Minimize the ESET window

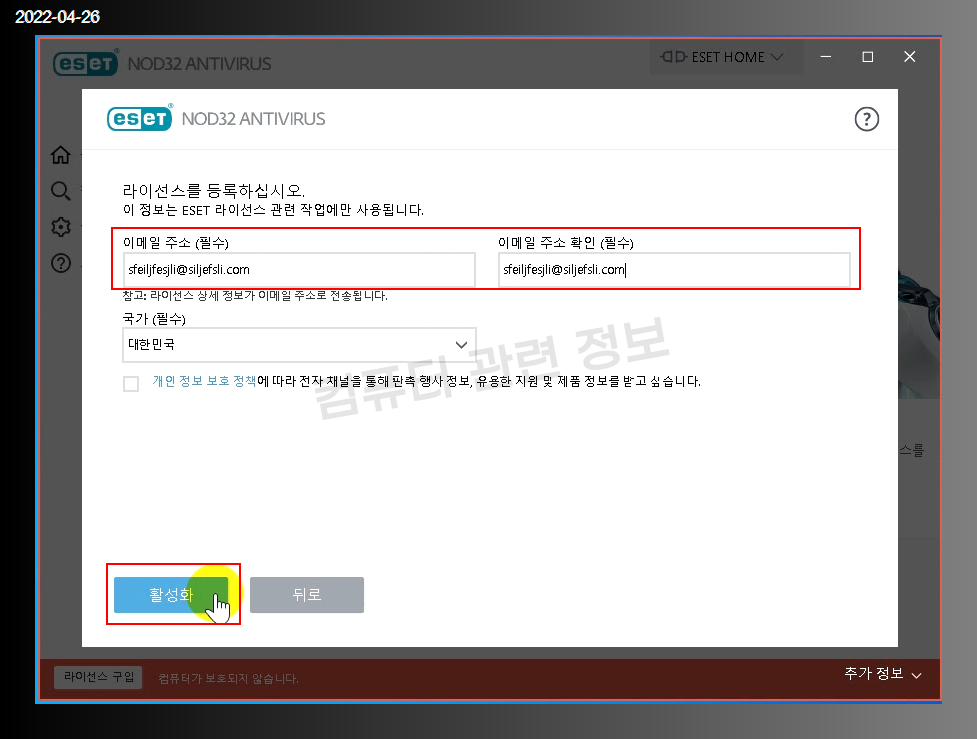pyautogui.click(x=826, y=57)
